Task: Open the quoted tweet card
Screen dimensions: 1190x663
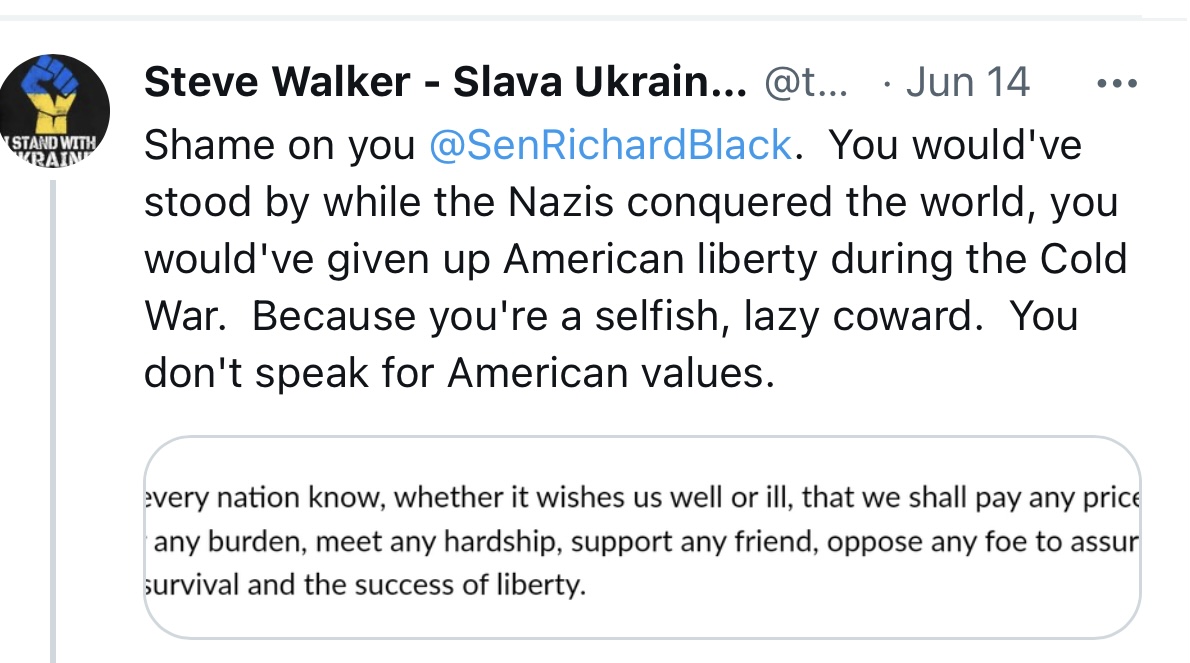Action: tap(642, 537)
